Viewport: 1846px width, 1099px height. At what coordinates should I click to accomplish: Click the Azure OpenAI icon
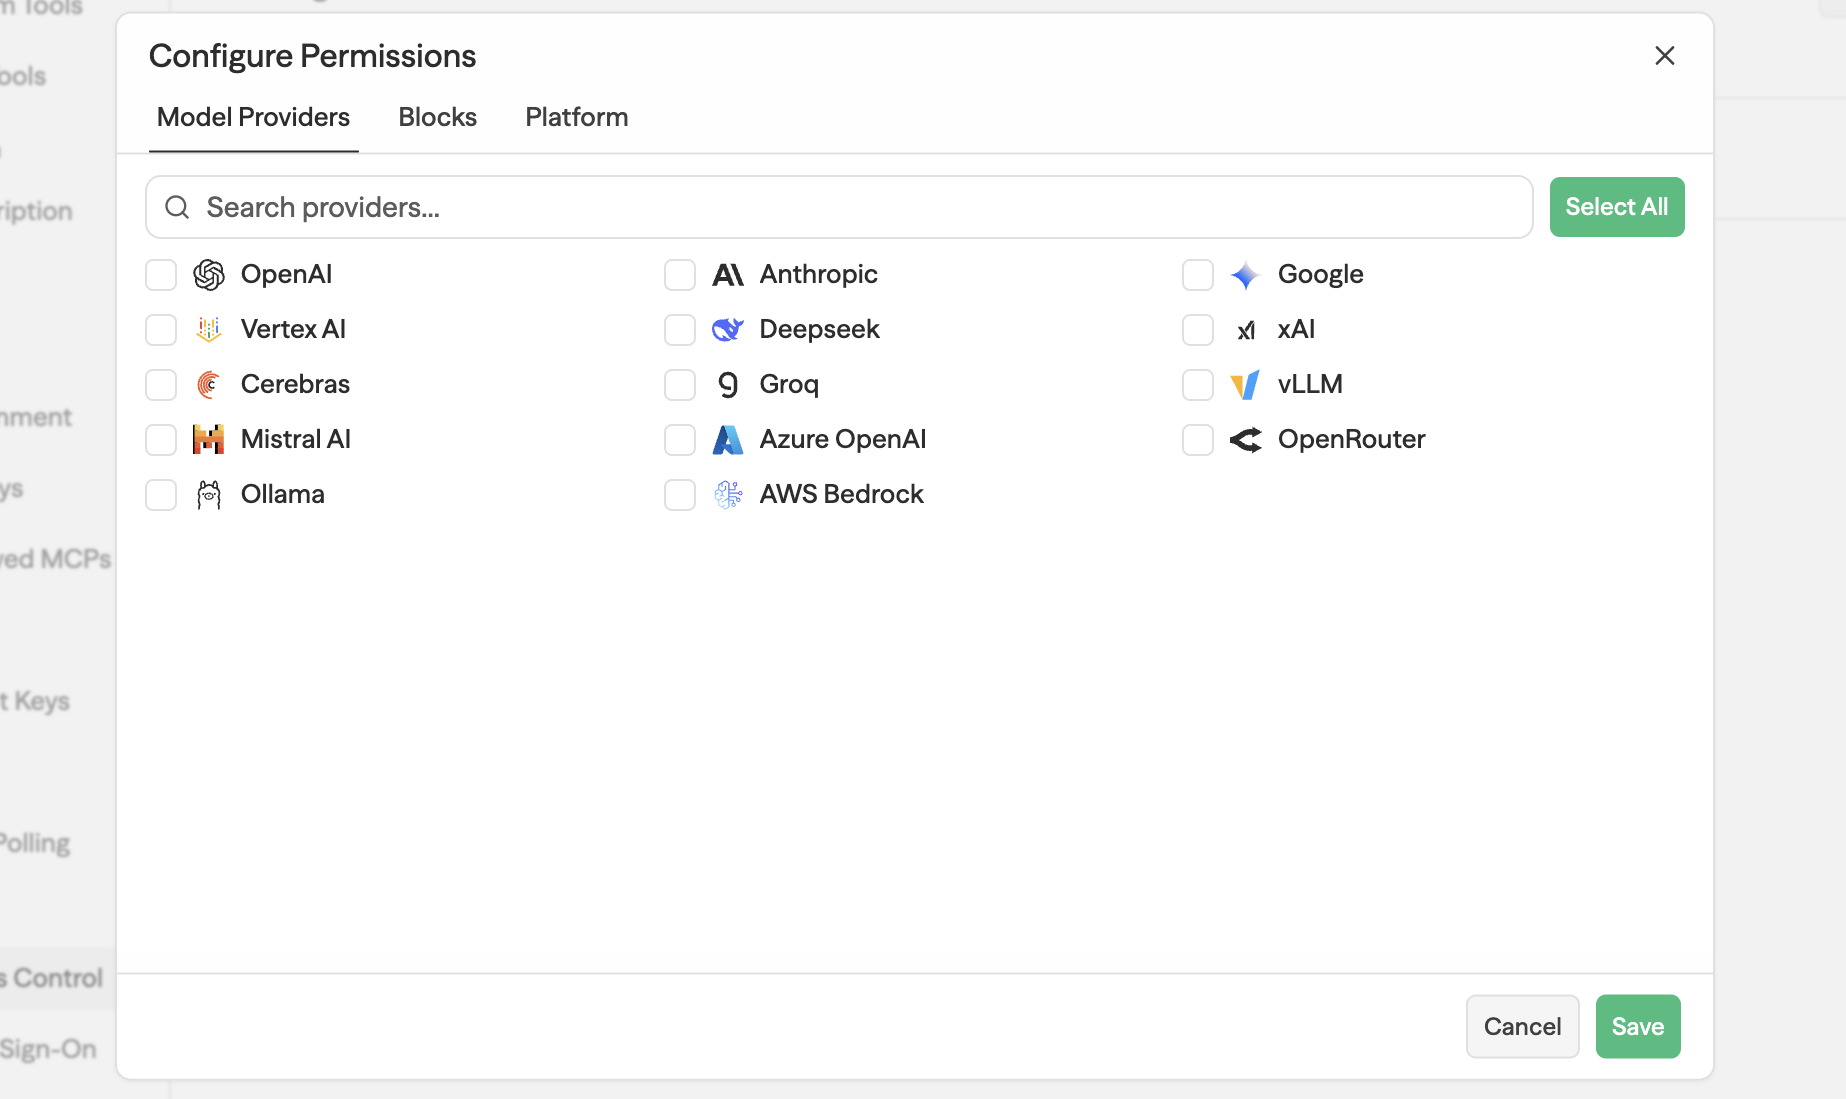[728, 438]
